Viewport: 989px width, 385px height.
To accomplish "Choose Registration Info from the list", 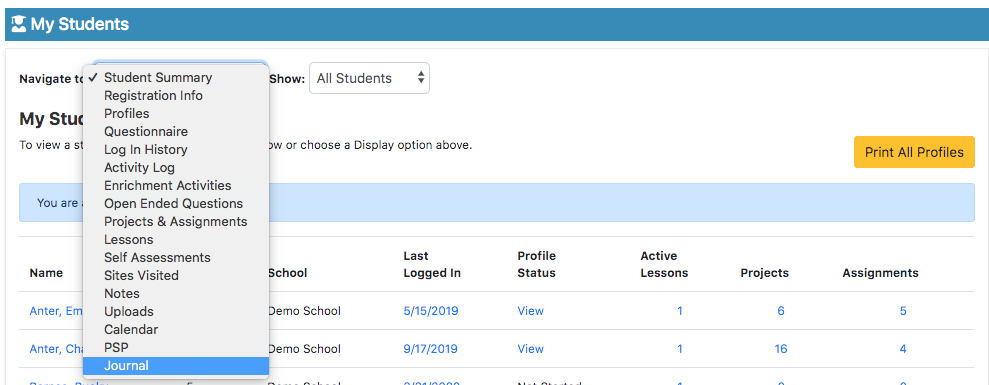I will click(x=176, y=95).
